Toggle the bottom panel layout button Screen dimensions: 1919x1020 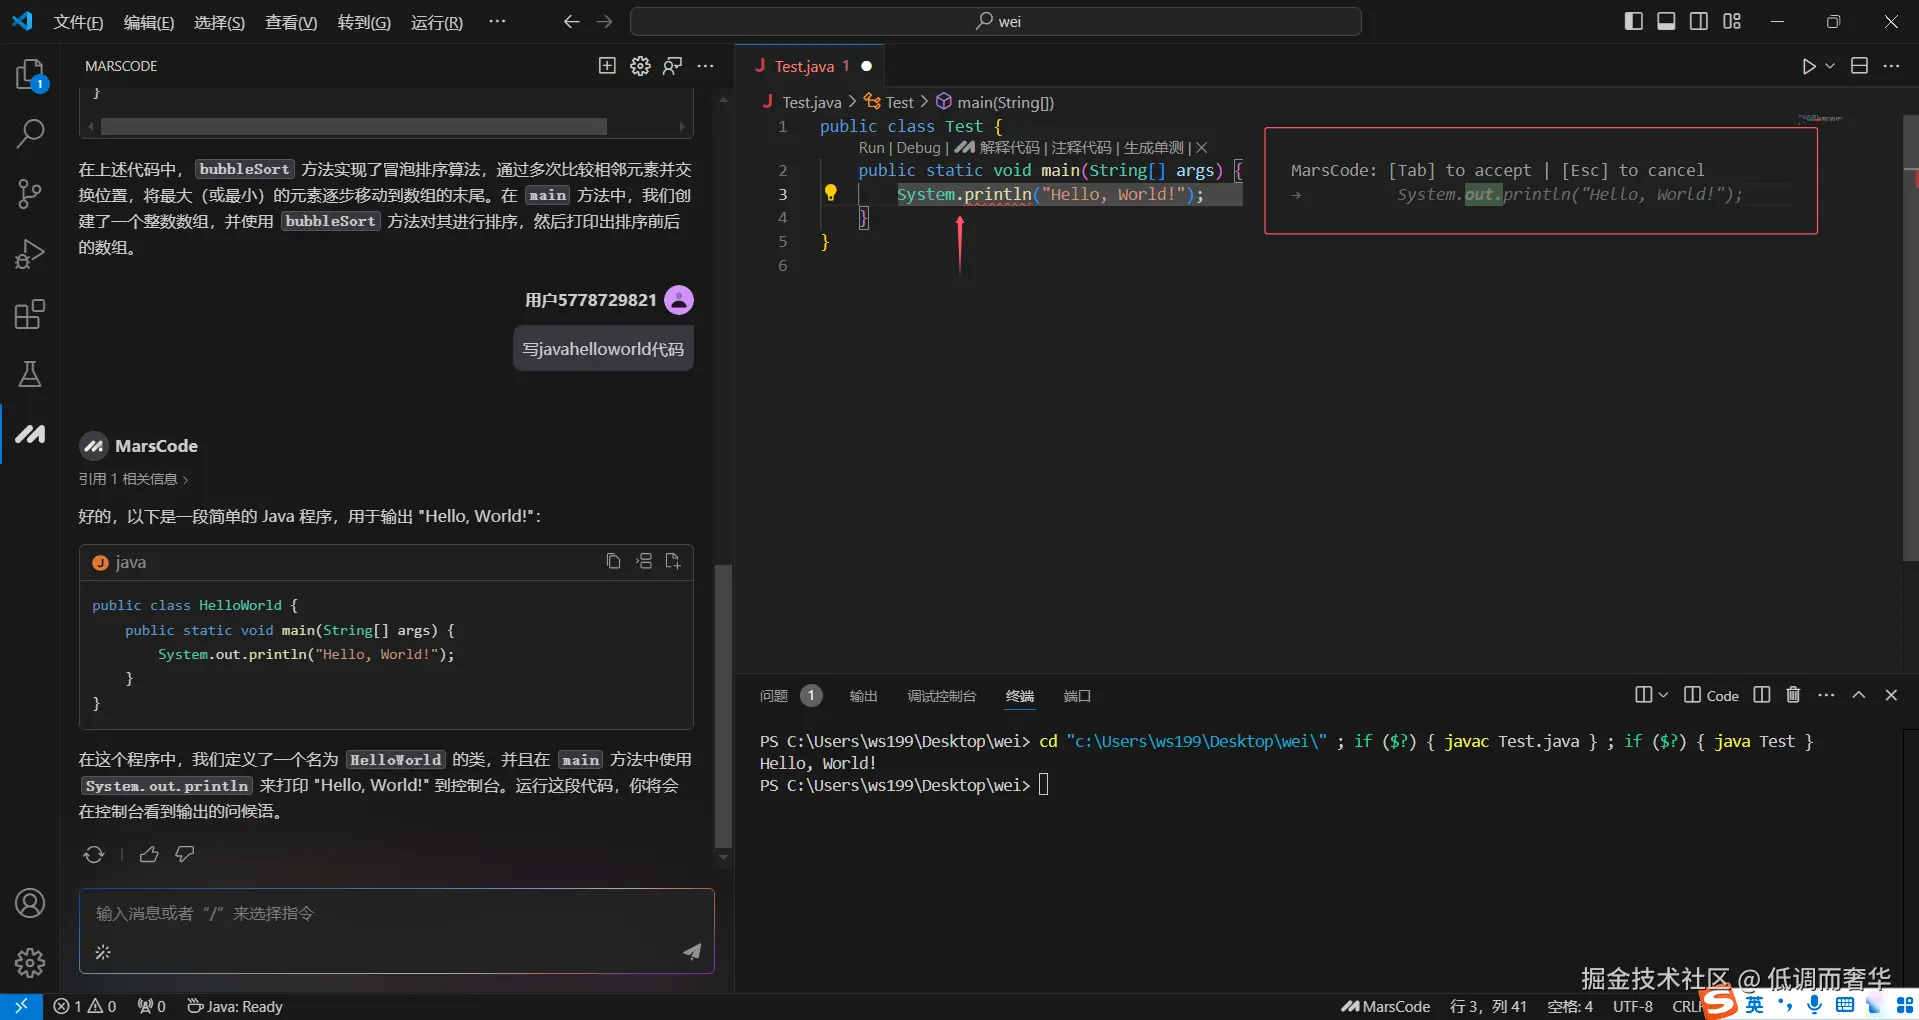pyautogui.click(x=1666, y=21)
